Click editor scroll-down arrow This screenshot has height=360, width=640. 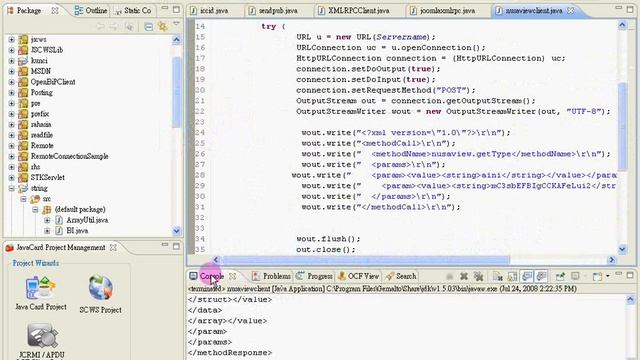(x=622, y=249)
